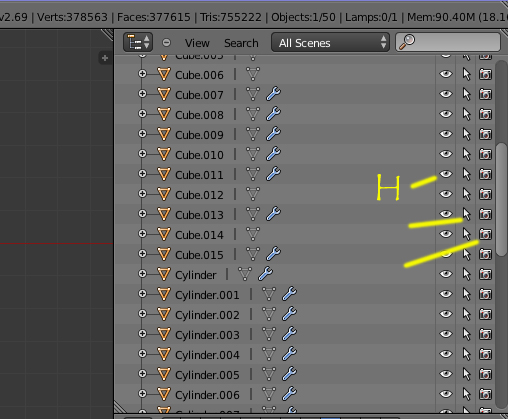Screen dimensions: 508x419
Task: Expand the Cube.006 tree entry
Action: tap(142, 74)
